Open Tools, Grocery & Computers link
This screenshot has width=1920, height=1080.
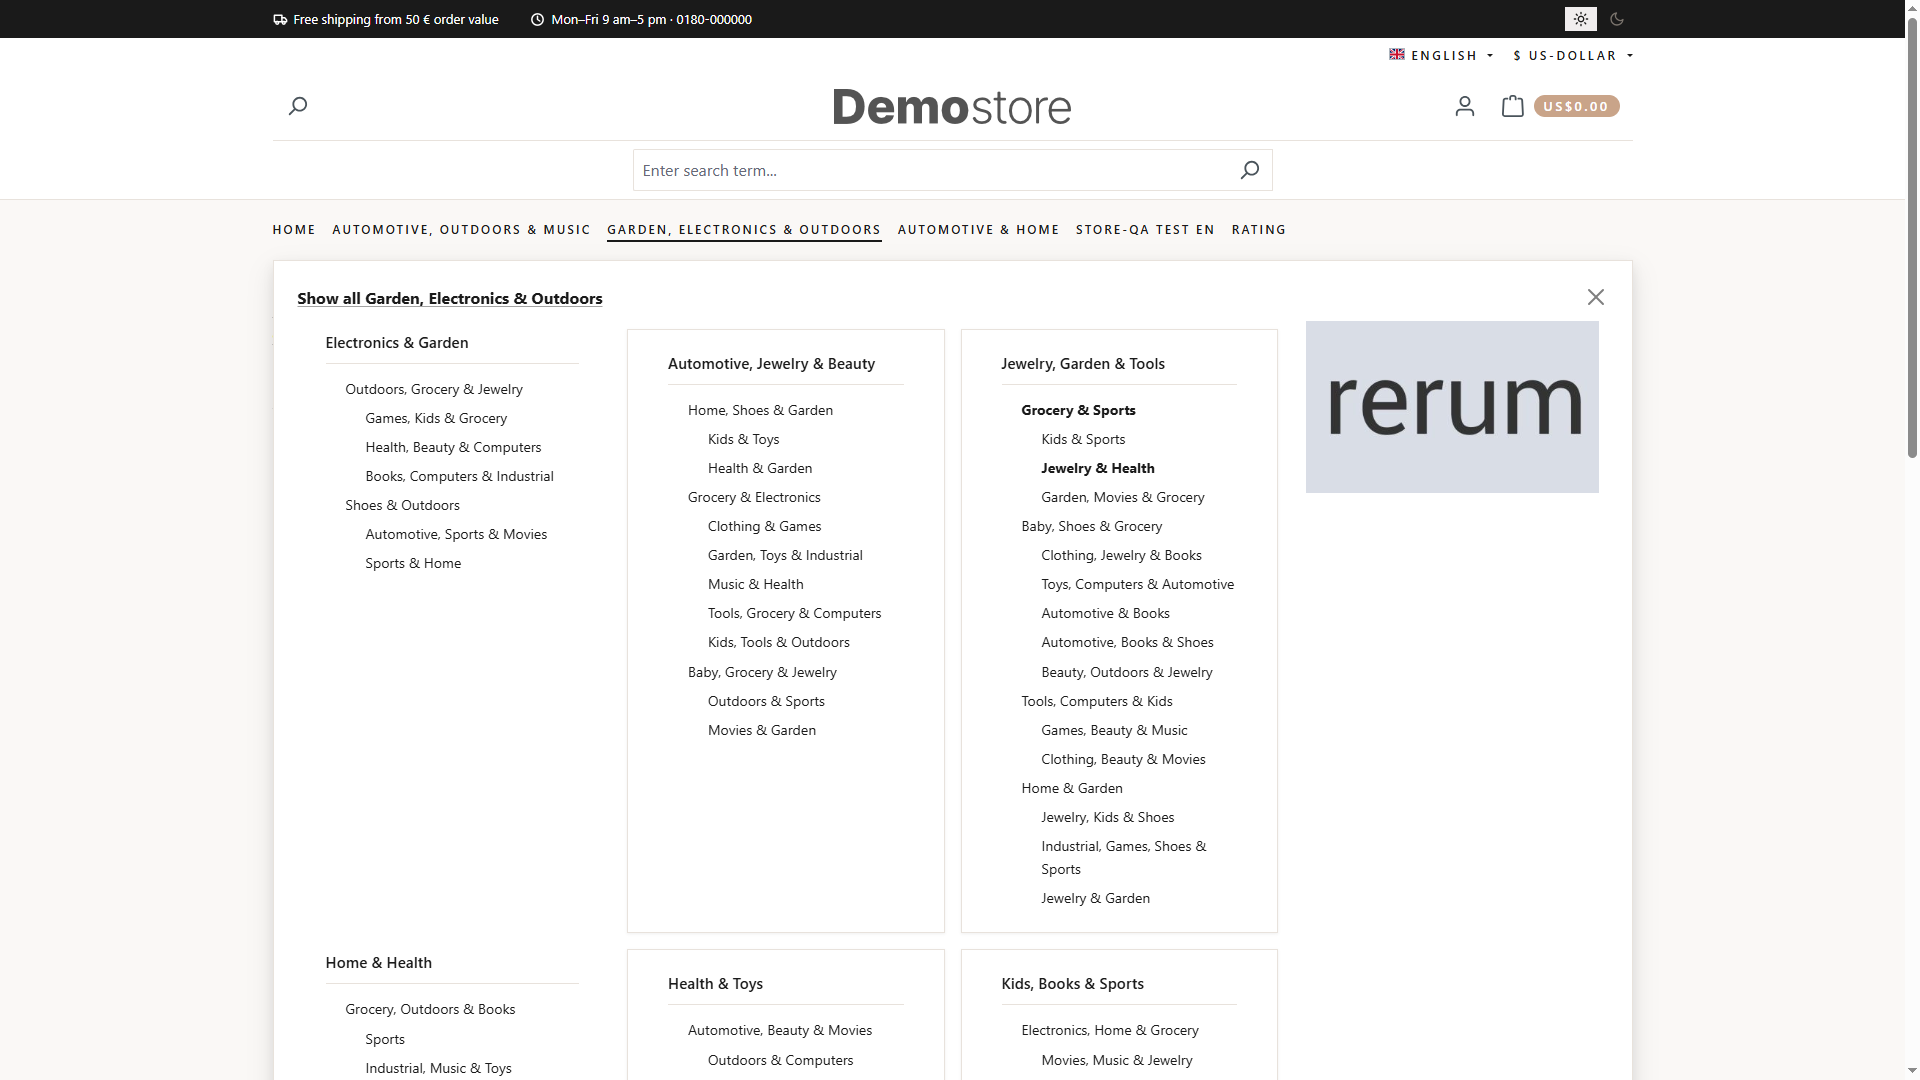(794, 613)
